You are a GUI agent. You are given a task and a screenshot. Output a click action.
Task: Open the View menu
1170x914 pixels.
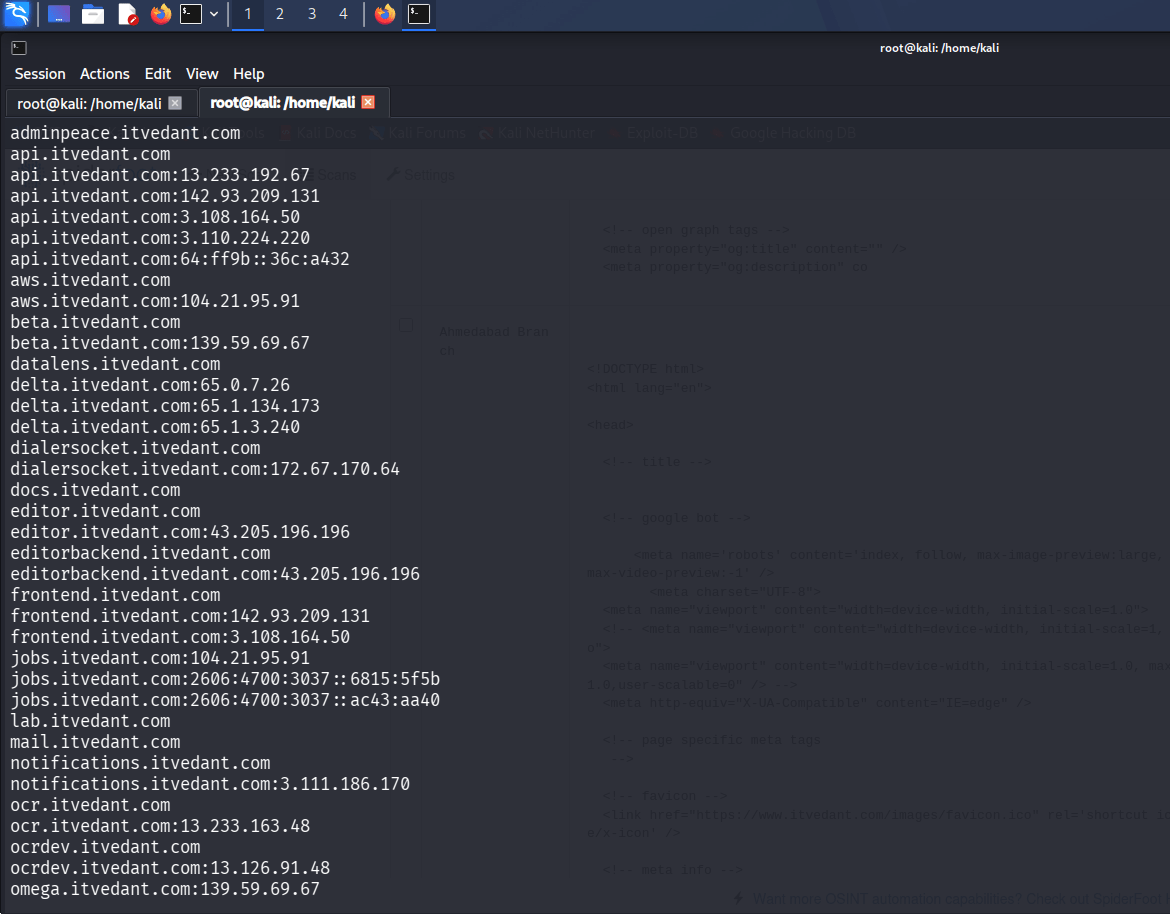click(201, 74)
